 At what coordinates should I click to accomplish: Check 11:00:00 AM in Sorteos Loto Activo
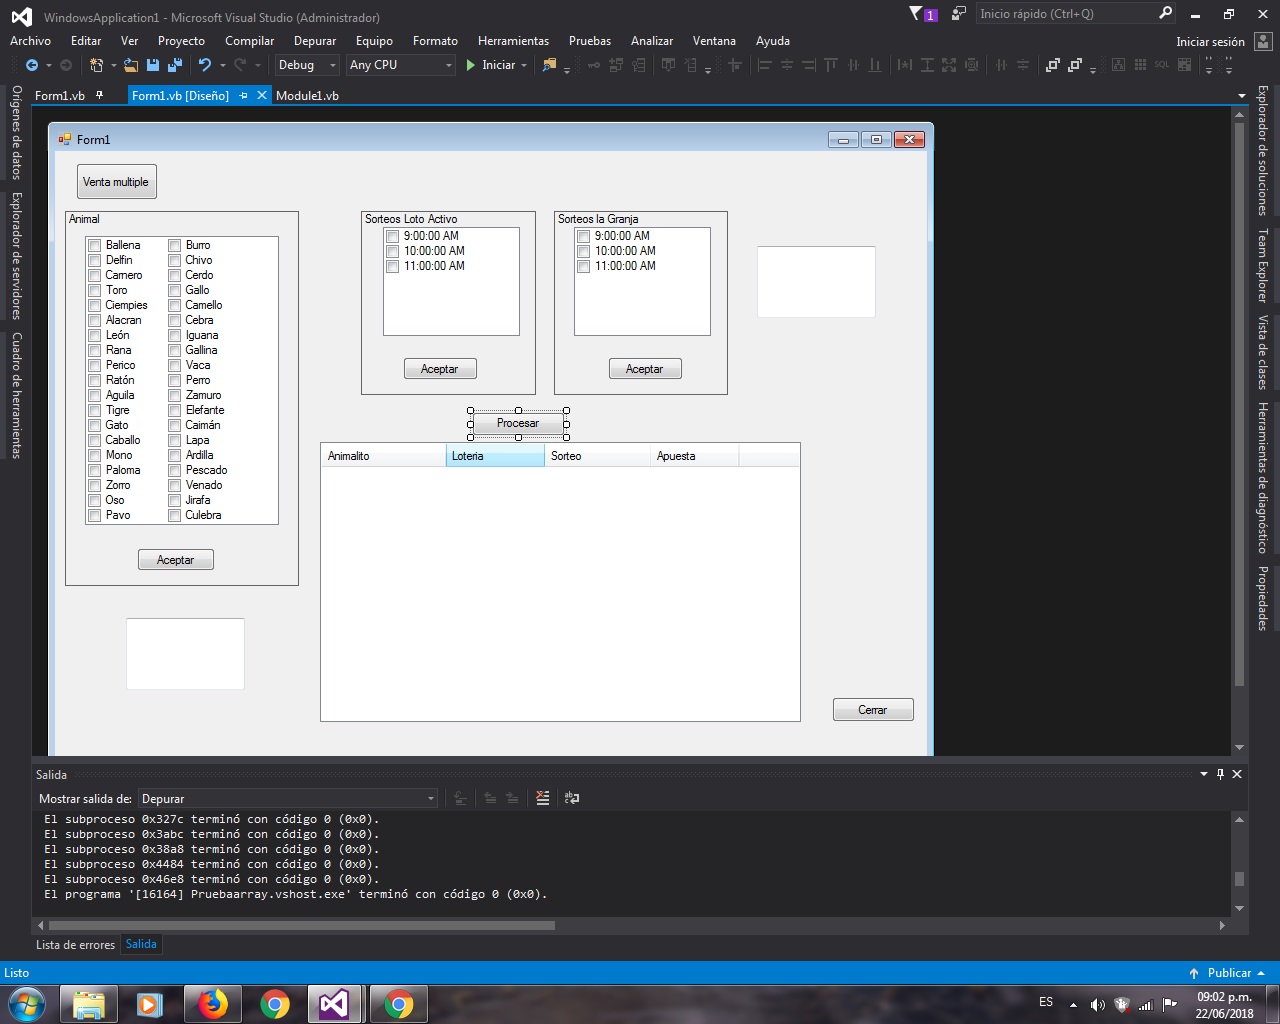[x=392, y=266]
